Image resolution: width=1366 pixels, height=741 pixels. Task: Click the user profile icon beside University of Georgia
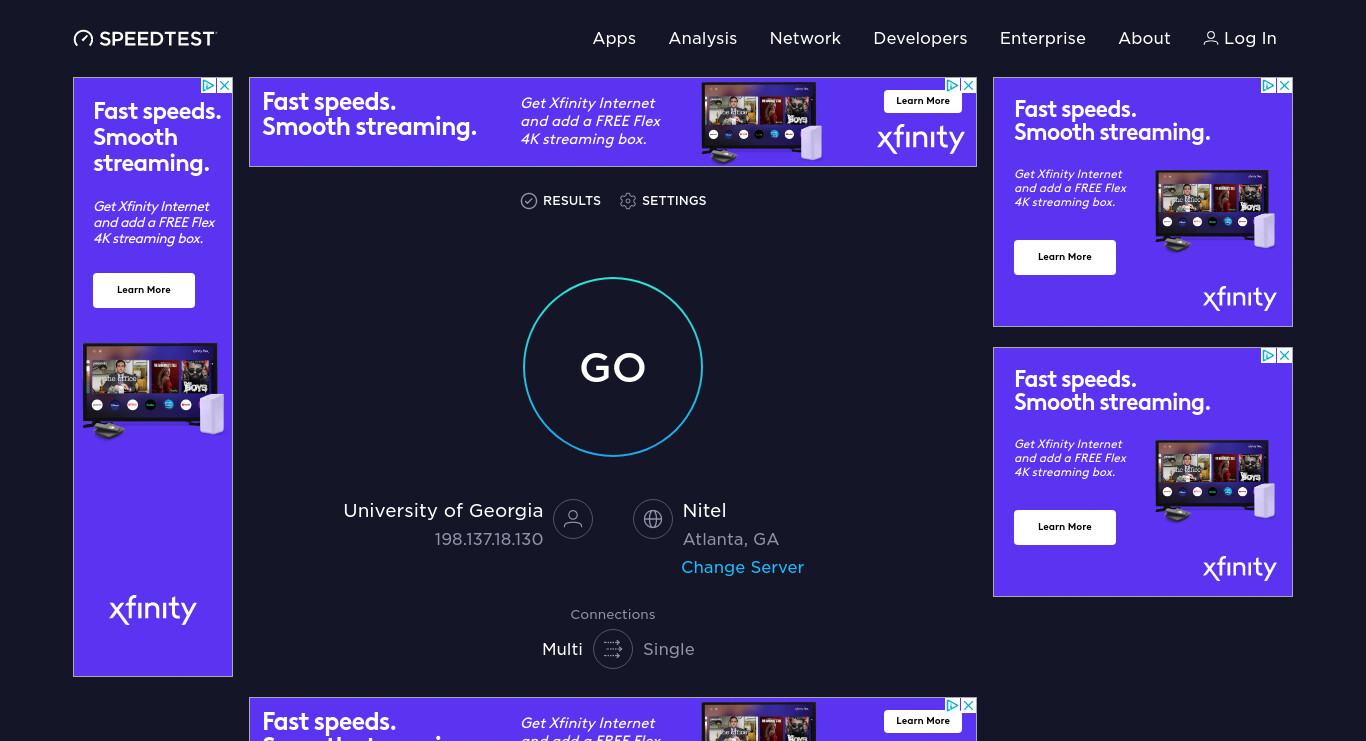point(573,519)
